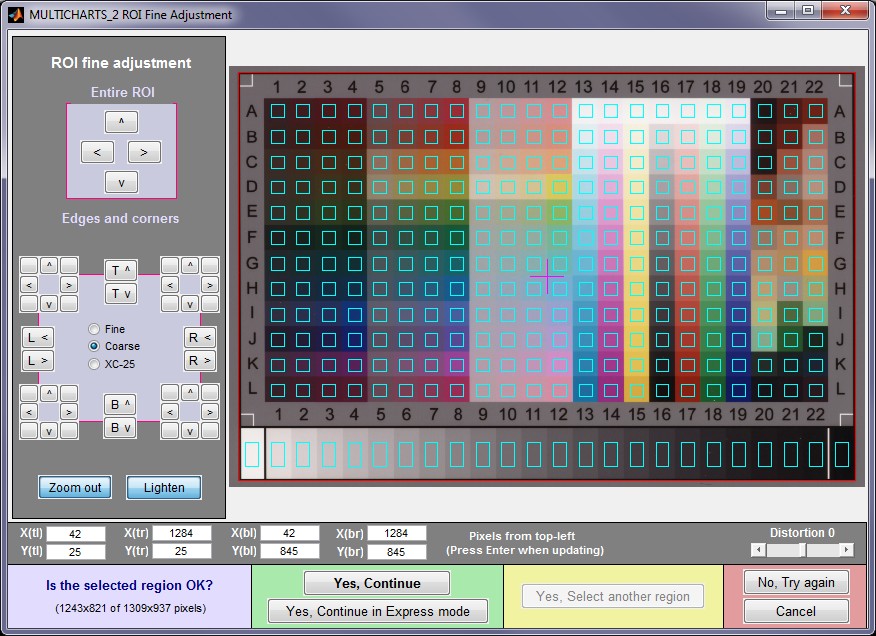Edit the Y(bl) coordinate field
876x636 pixels.
point(289,551)
